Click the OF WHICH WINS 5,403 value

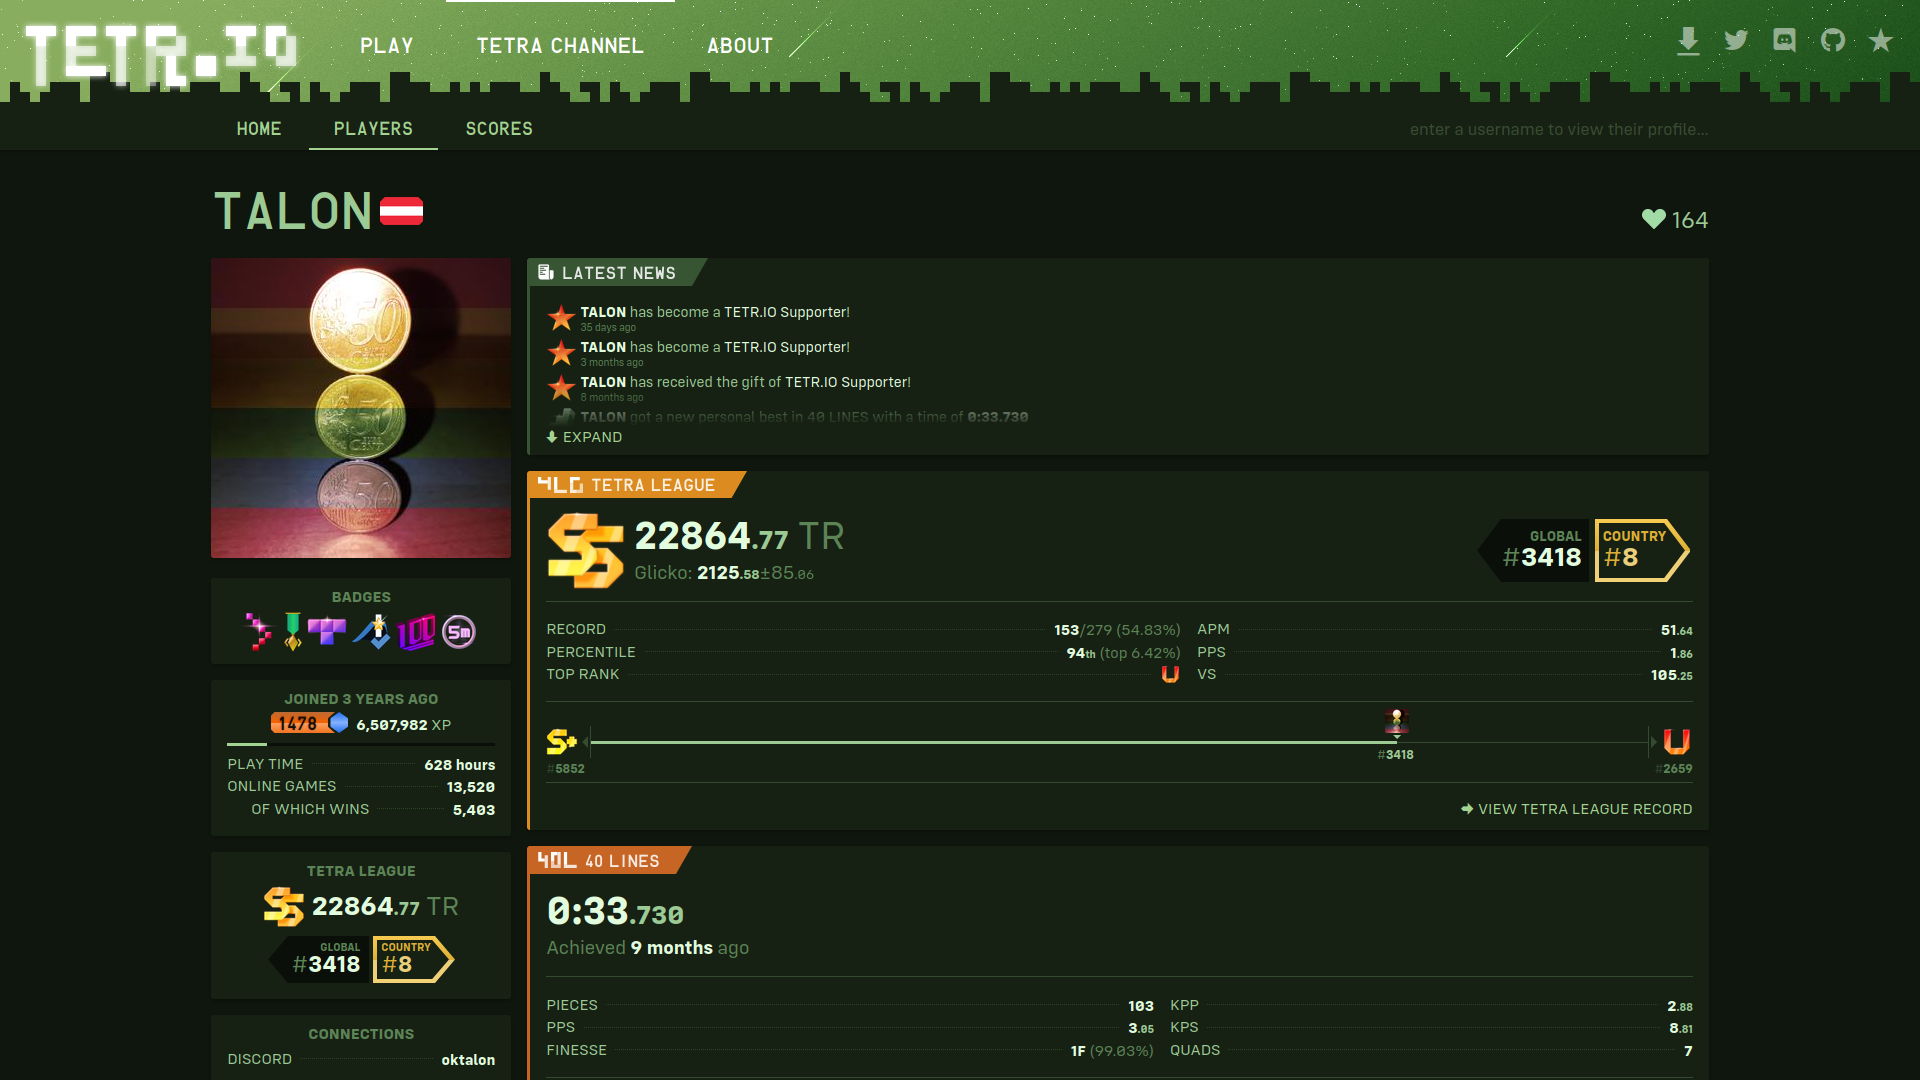click(474, 810)
